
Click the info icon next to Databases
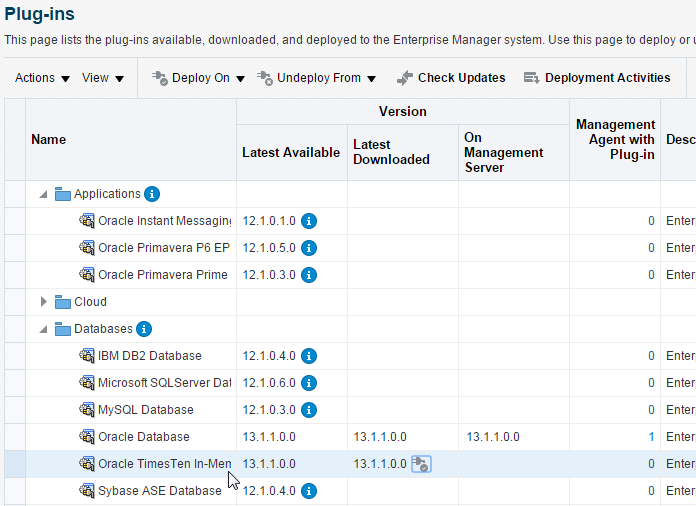click(x=144, y=329)
